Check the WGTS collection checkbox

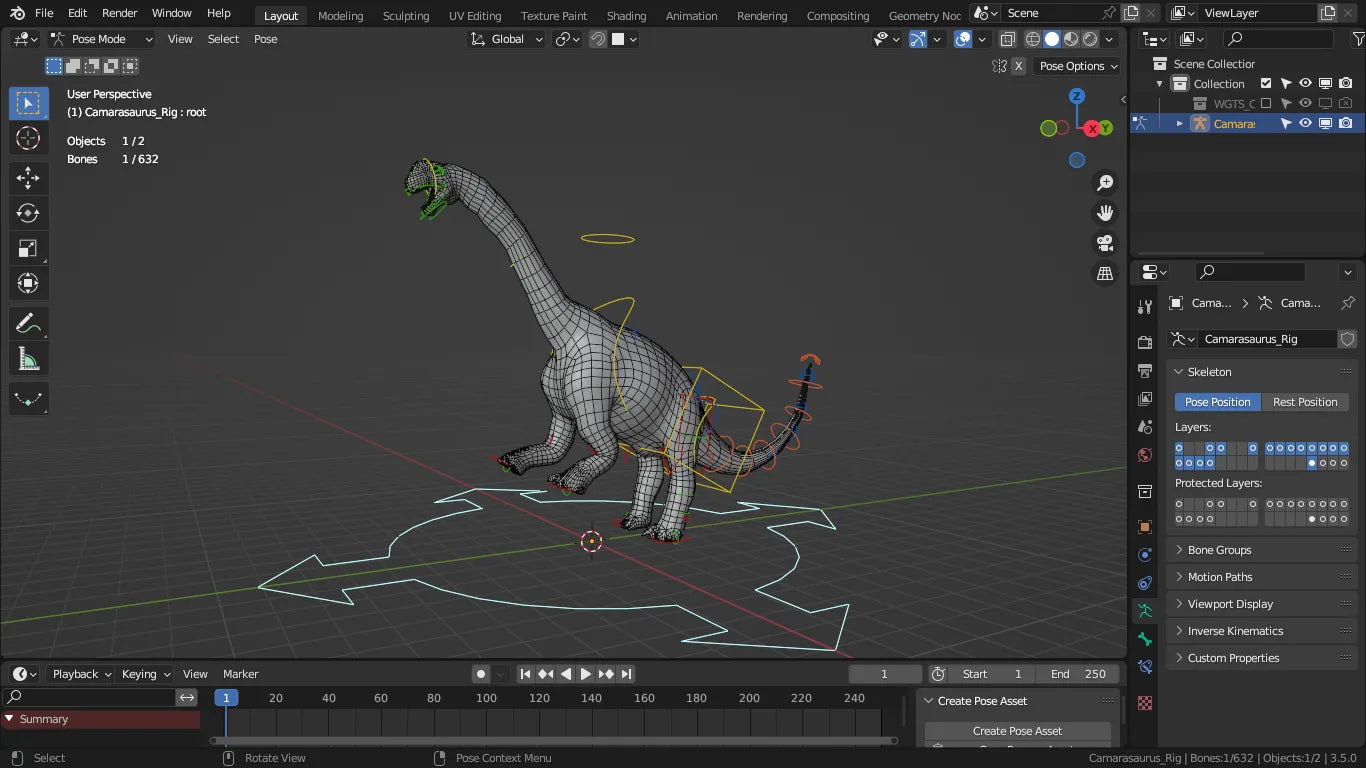(1266, 103)
